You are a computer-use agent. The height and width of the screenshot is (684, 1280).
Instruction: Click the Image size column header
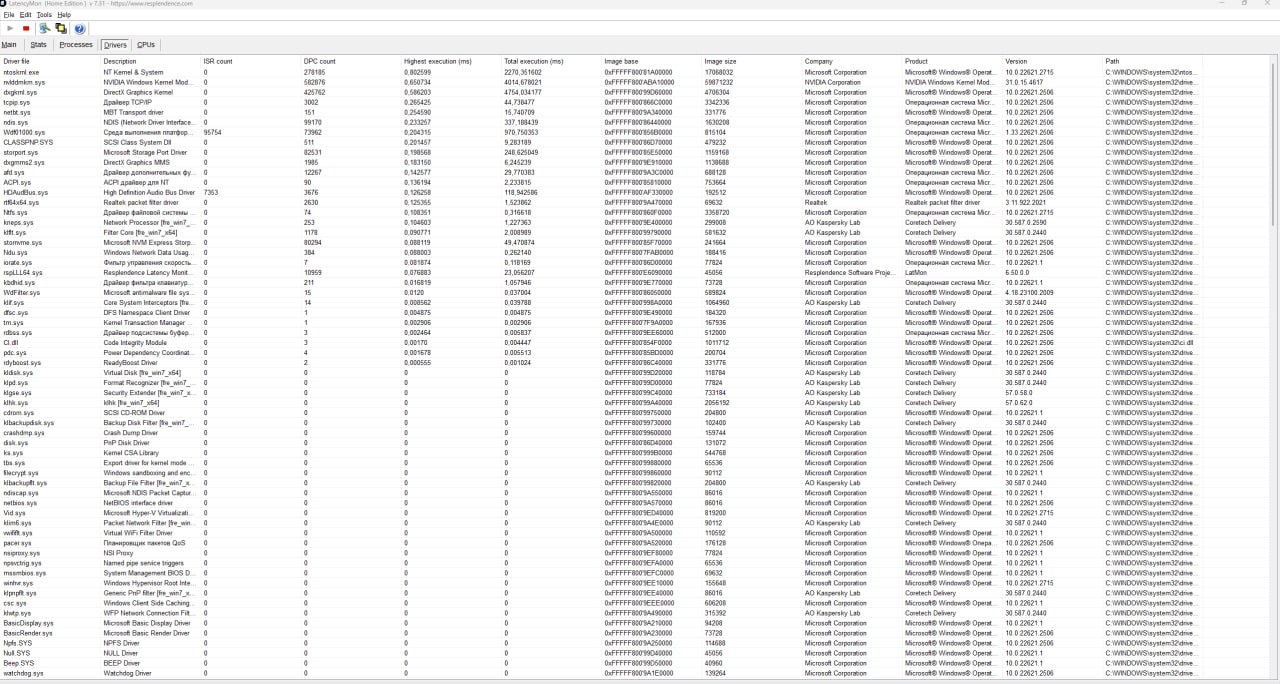[x=752, y=61]
